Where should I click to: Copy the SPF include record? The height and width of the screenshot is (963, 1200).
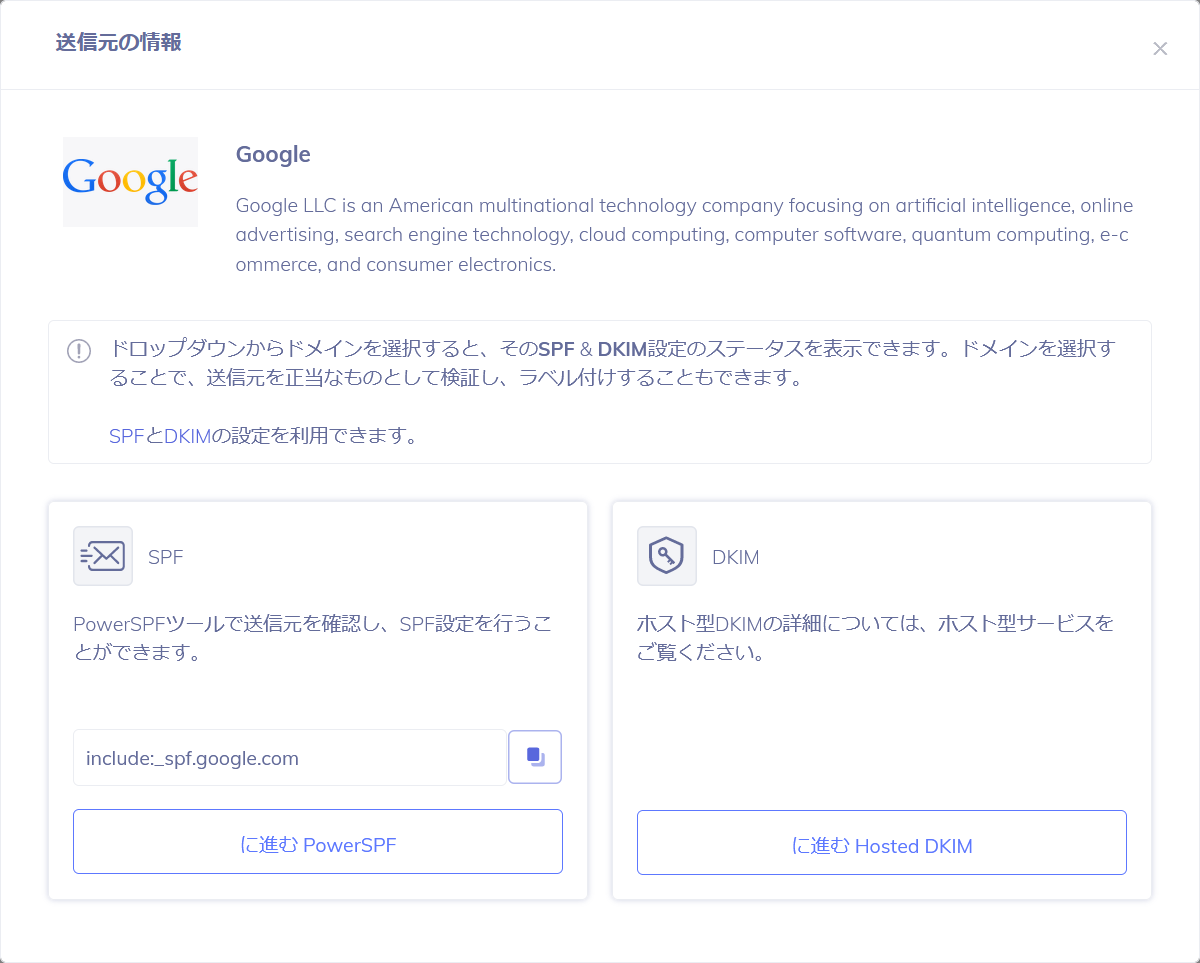tap(535, 757)
